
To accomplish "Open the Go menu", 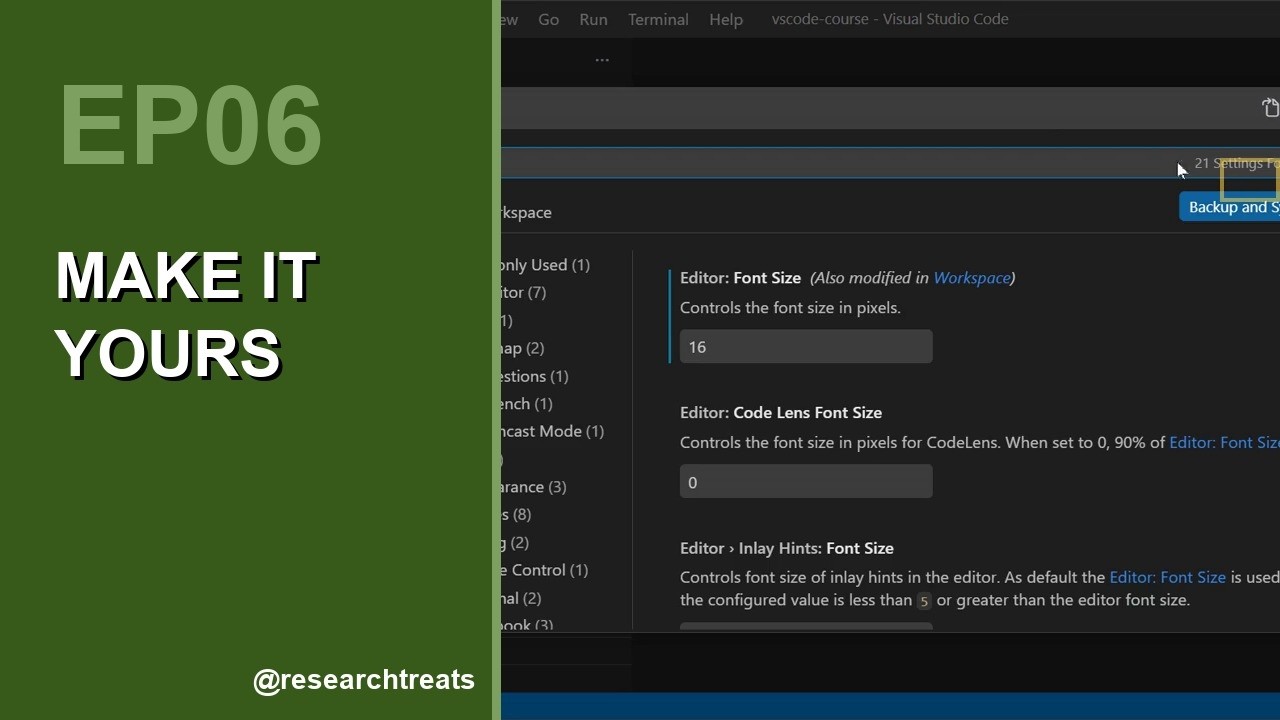I will [548, 19].
